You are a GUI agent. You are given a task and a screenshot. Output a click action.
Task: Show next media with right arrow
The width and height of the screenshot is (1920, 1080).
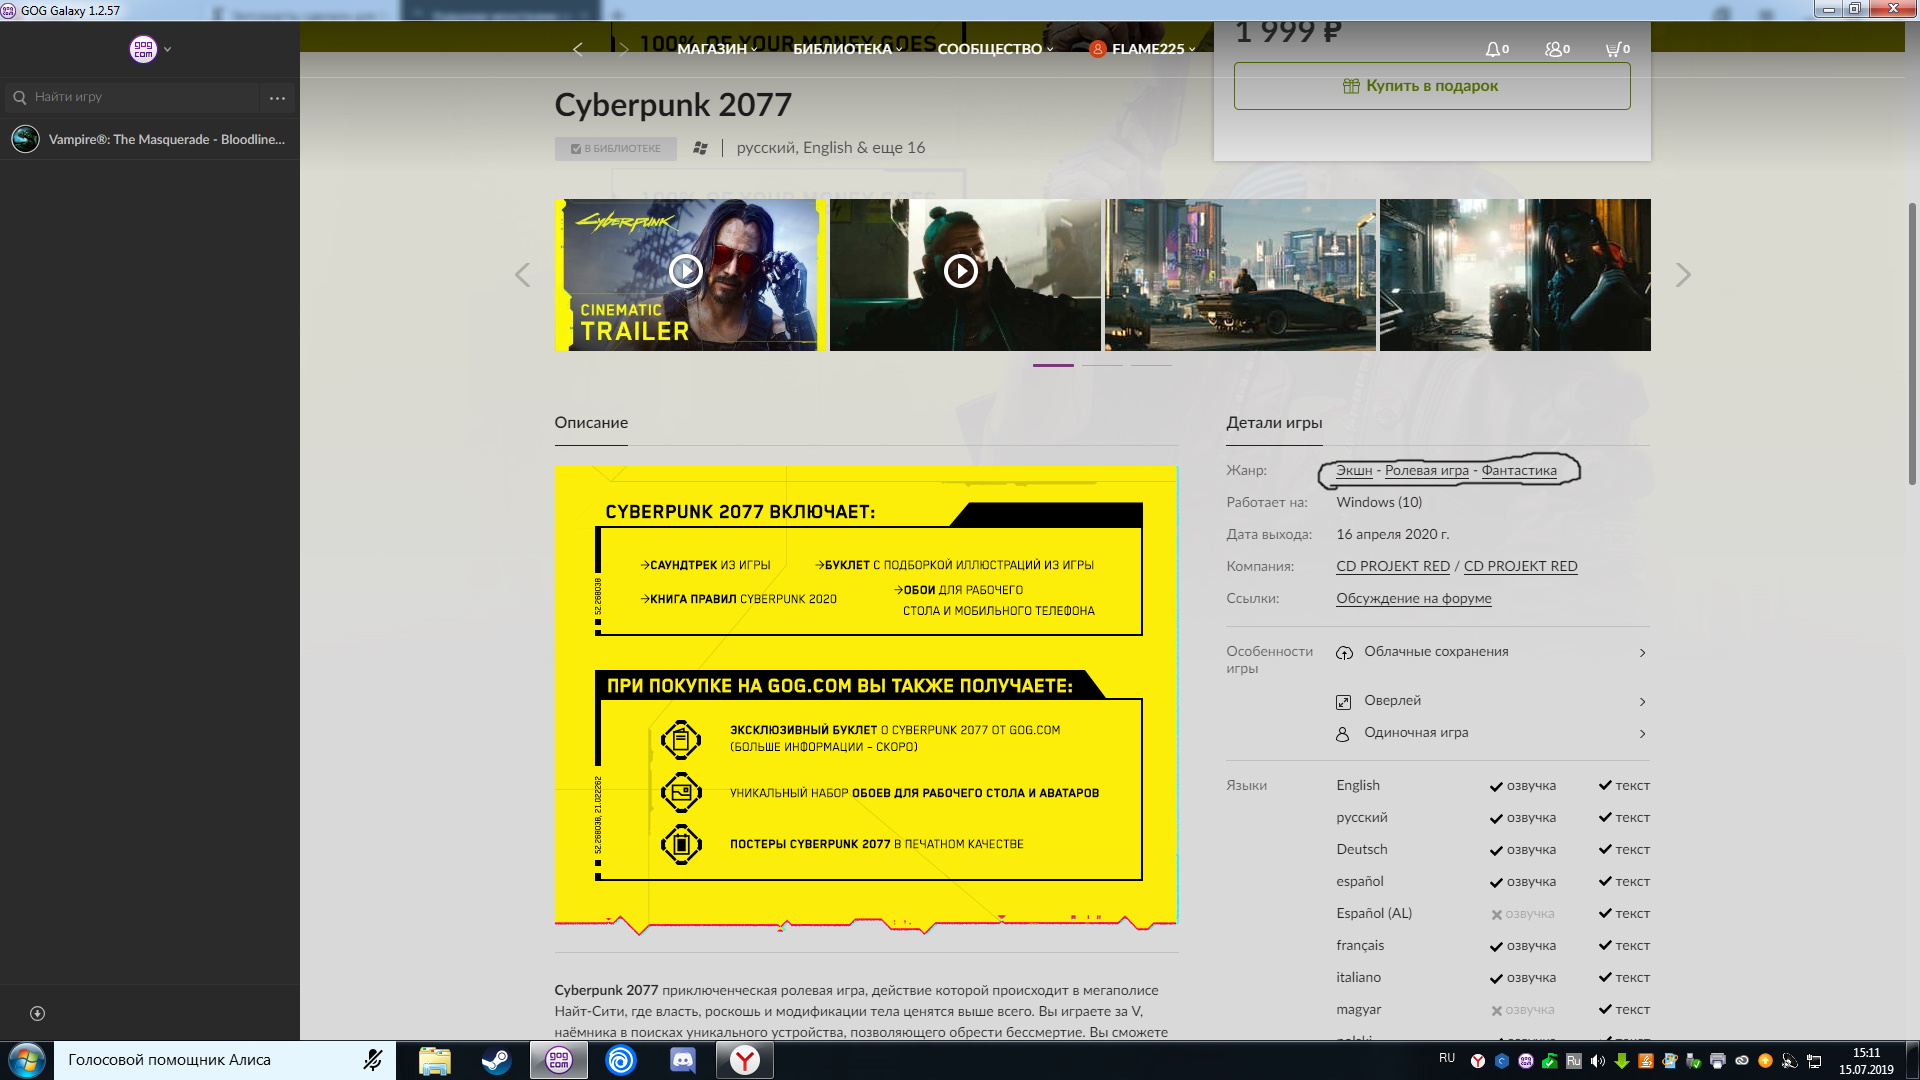point(1683,275)
